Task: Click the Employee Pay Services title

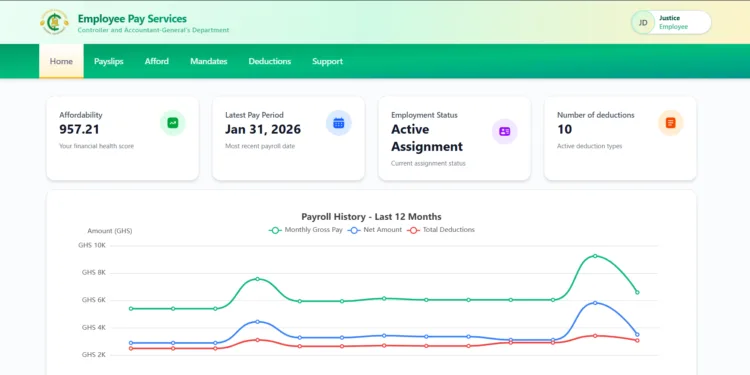Action: [x=132, y=19]
